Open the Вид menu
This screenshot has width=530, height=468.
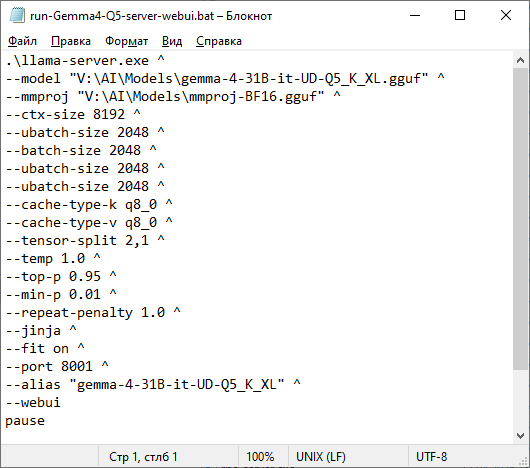172,41
